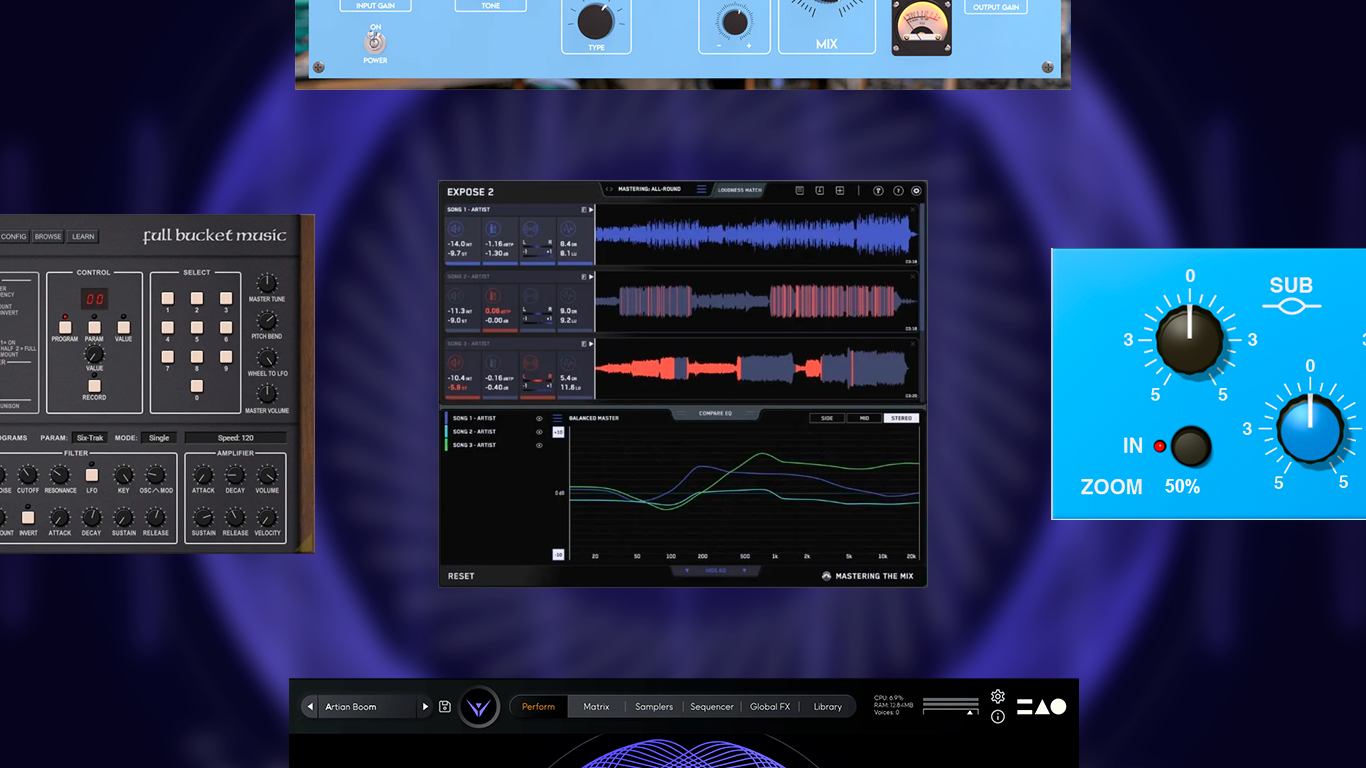This screenshot has height=768, width=1366.
Task: Click Song 1 dynamic range waveform icon
Action: tap(568, 228)
